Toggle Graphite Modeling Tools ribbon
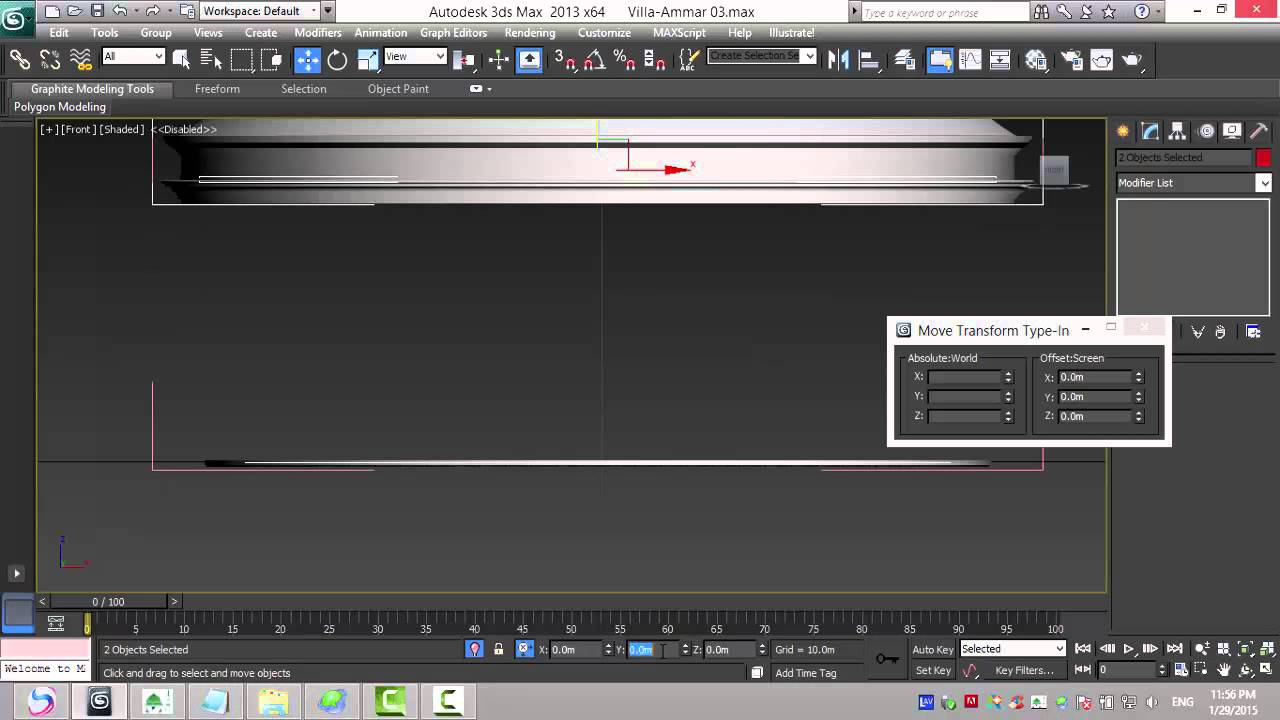Screen dimensions: 1280x720 click(940, 60)
